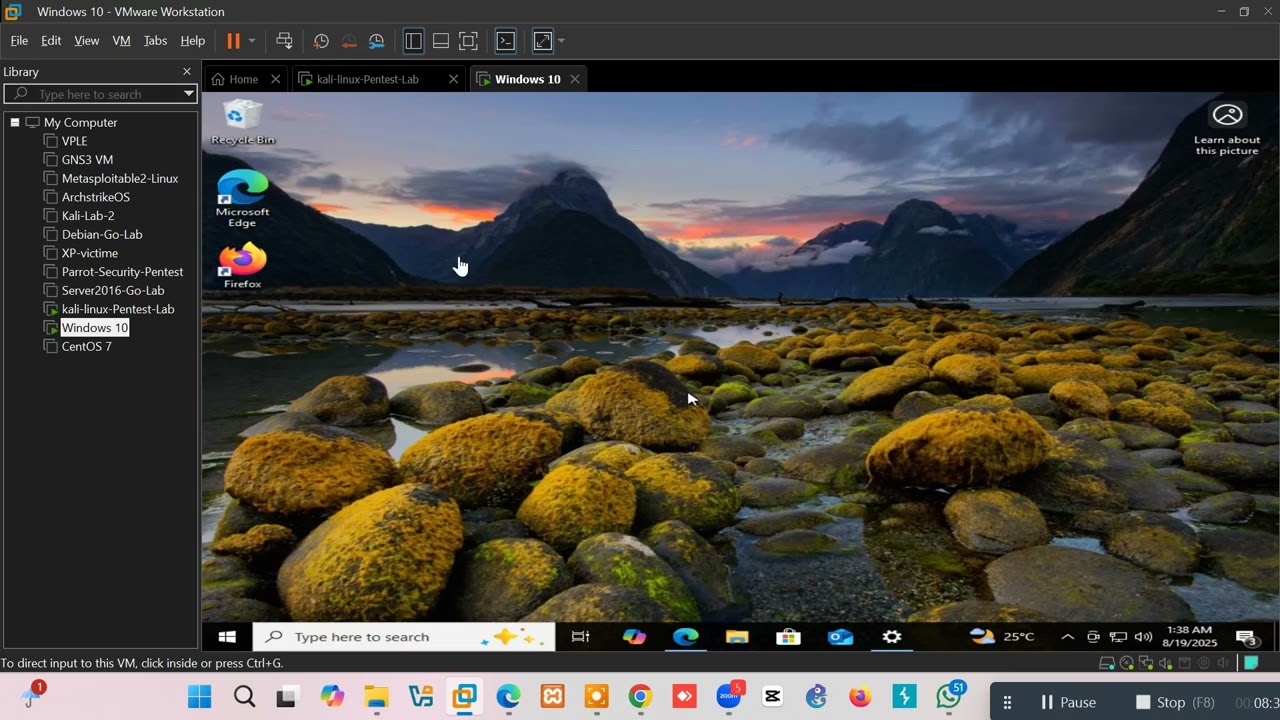
Task: Click Learn about this picture icon
Action: (x=1227, y=129)
